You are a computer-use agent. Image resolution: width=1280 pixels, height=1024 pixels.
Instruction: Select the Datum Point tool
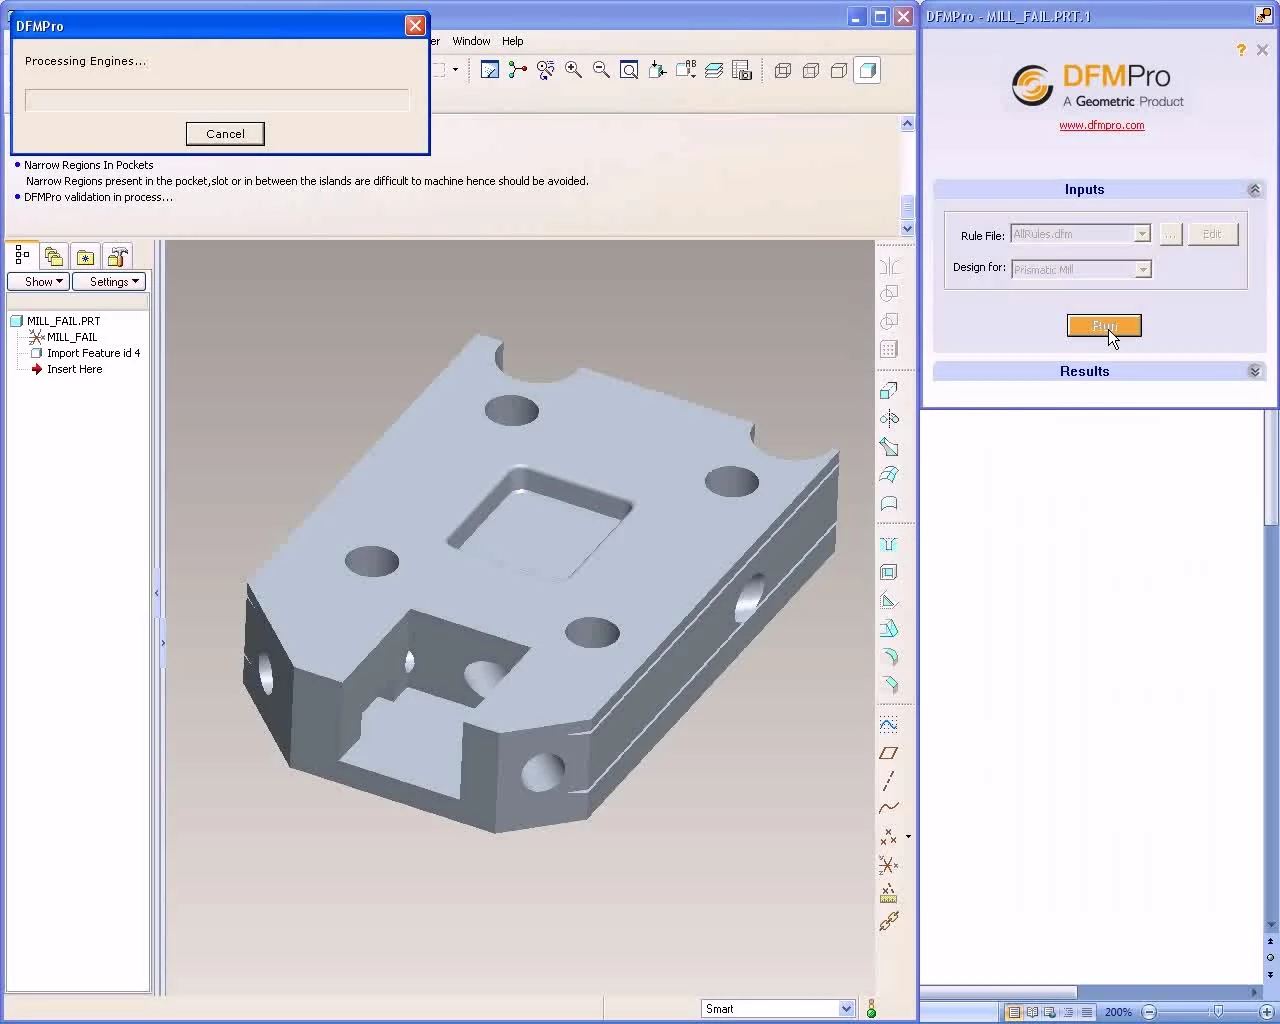pyautogui.click(x=888, y=837)
